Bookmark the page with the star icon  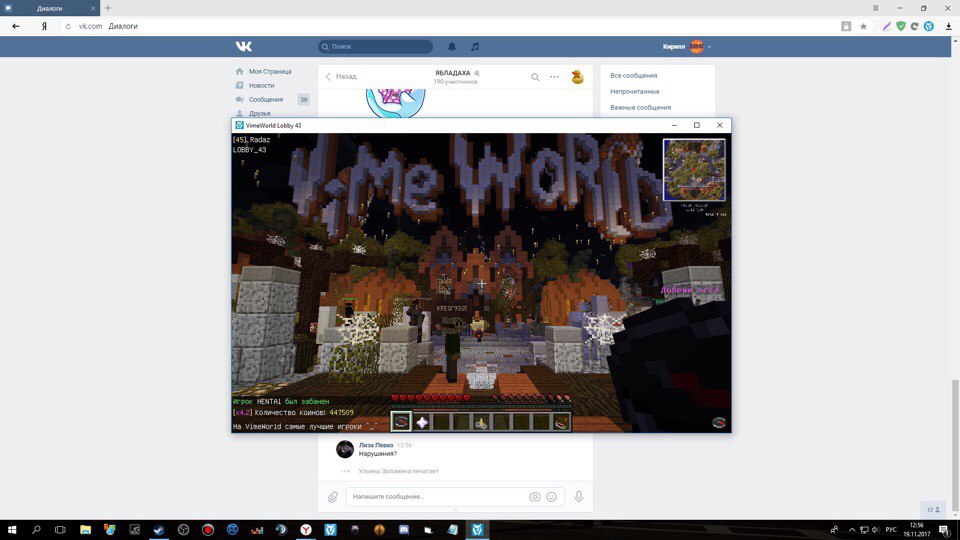pyautogui.click(x=863, y=26)
